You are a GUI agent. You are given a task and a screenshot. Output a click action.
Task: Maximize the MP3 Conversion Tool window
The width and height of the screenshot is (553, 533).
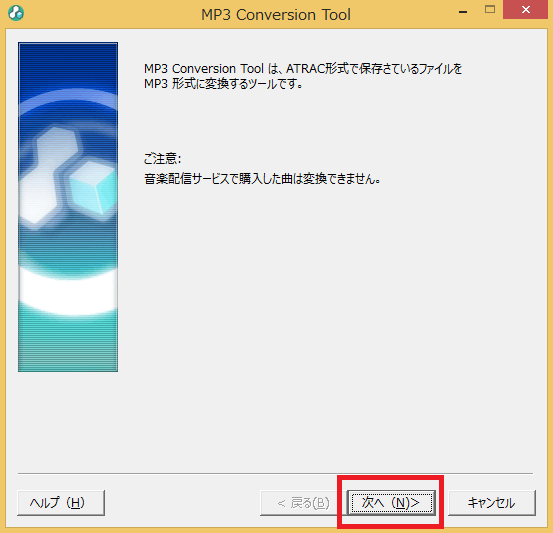click(x=490, y=10)
